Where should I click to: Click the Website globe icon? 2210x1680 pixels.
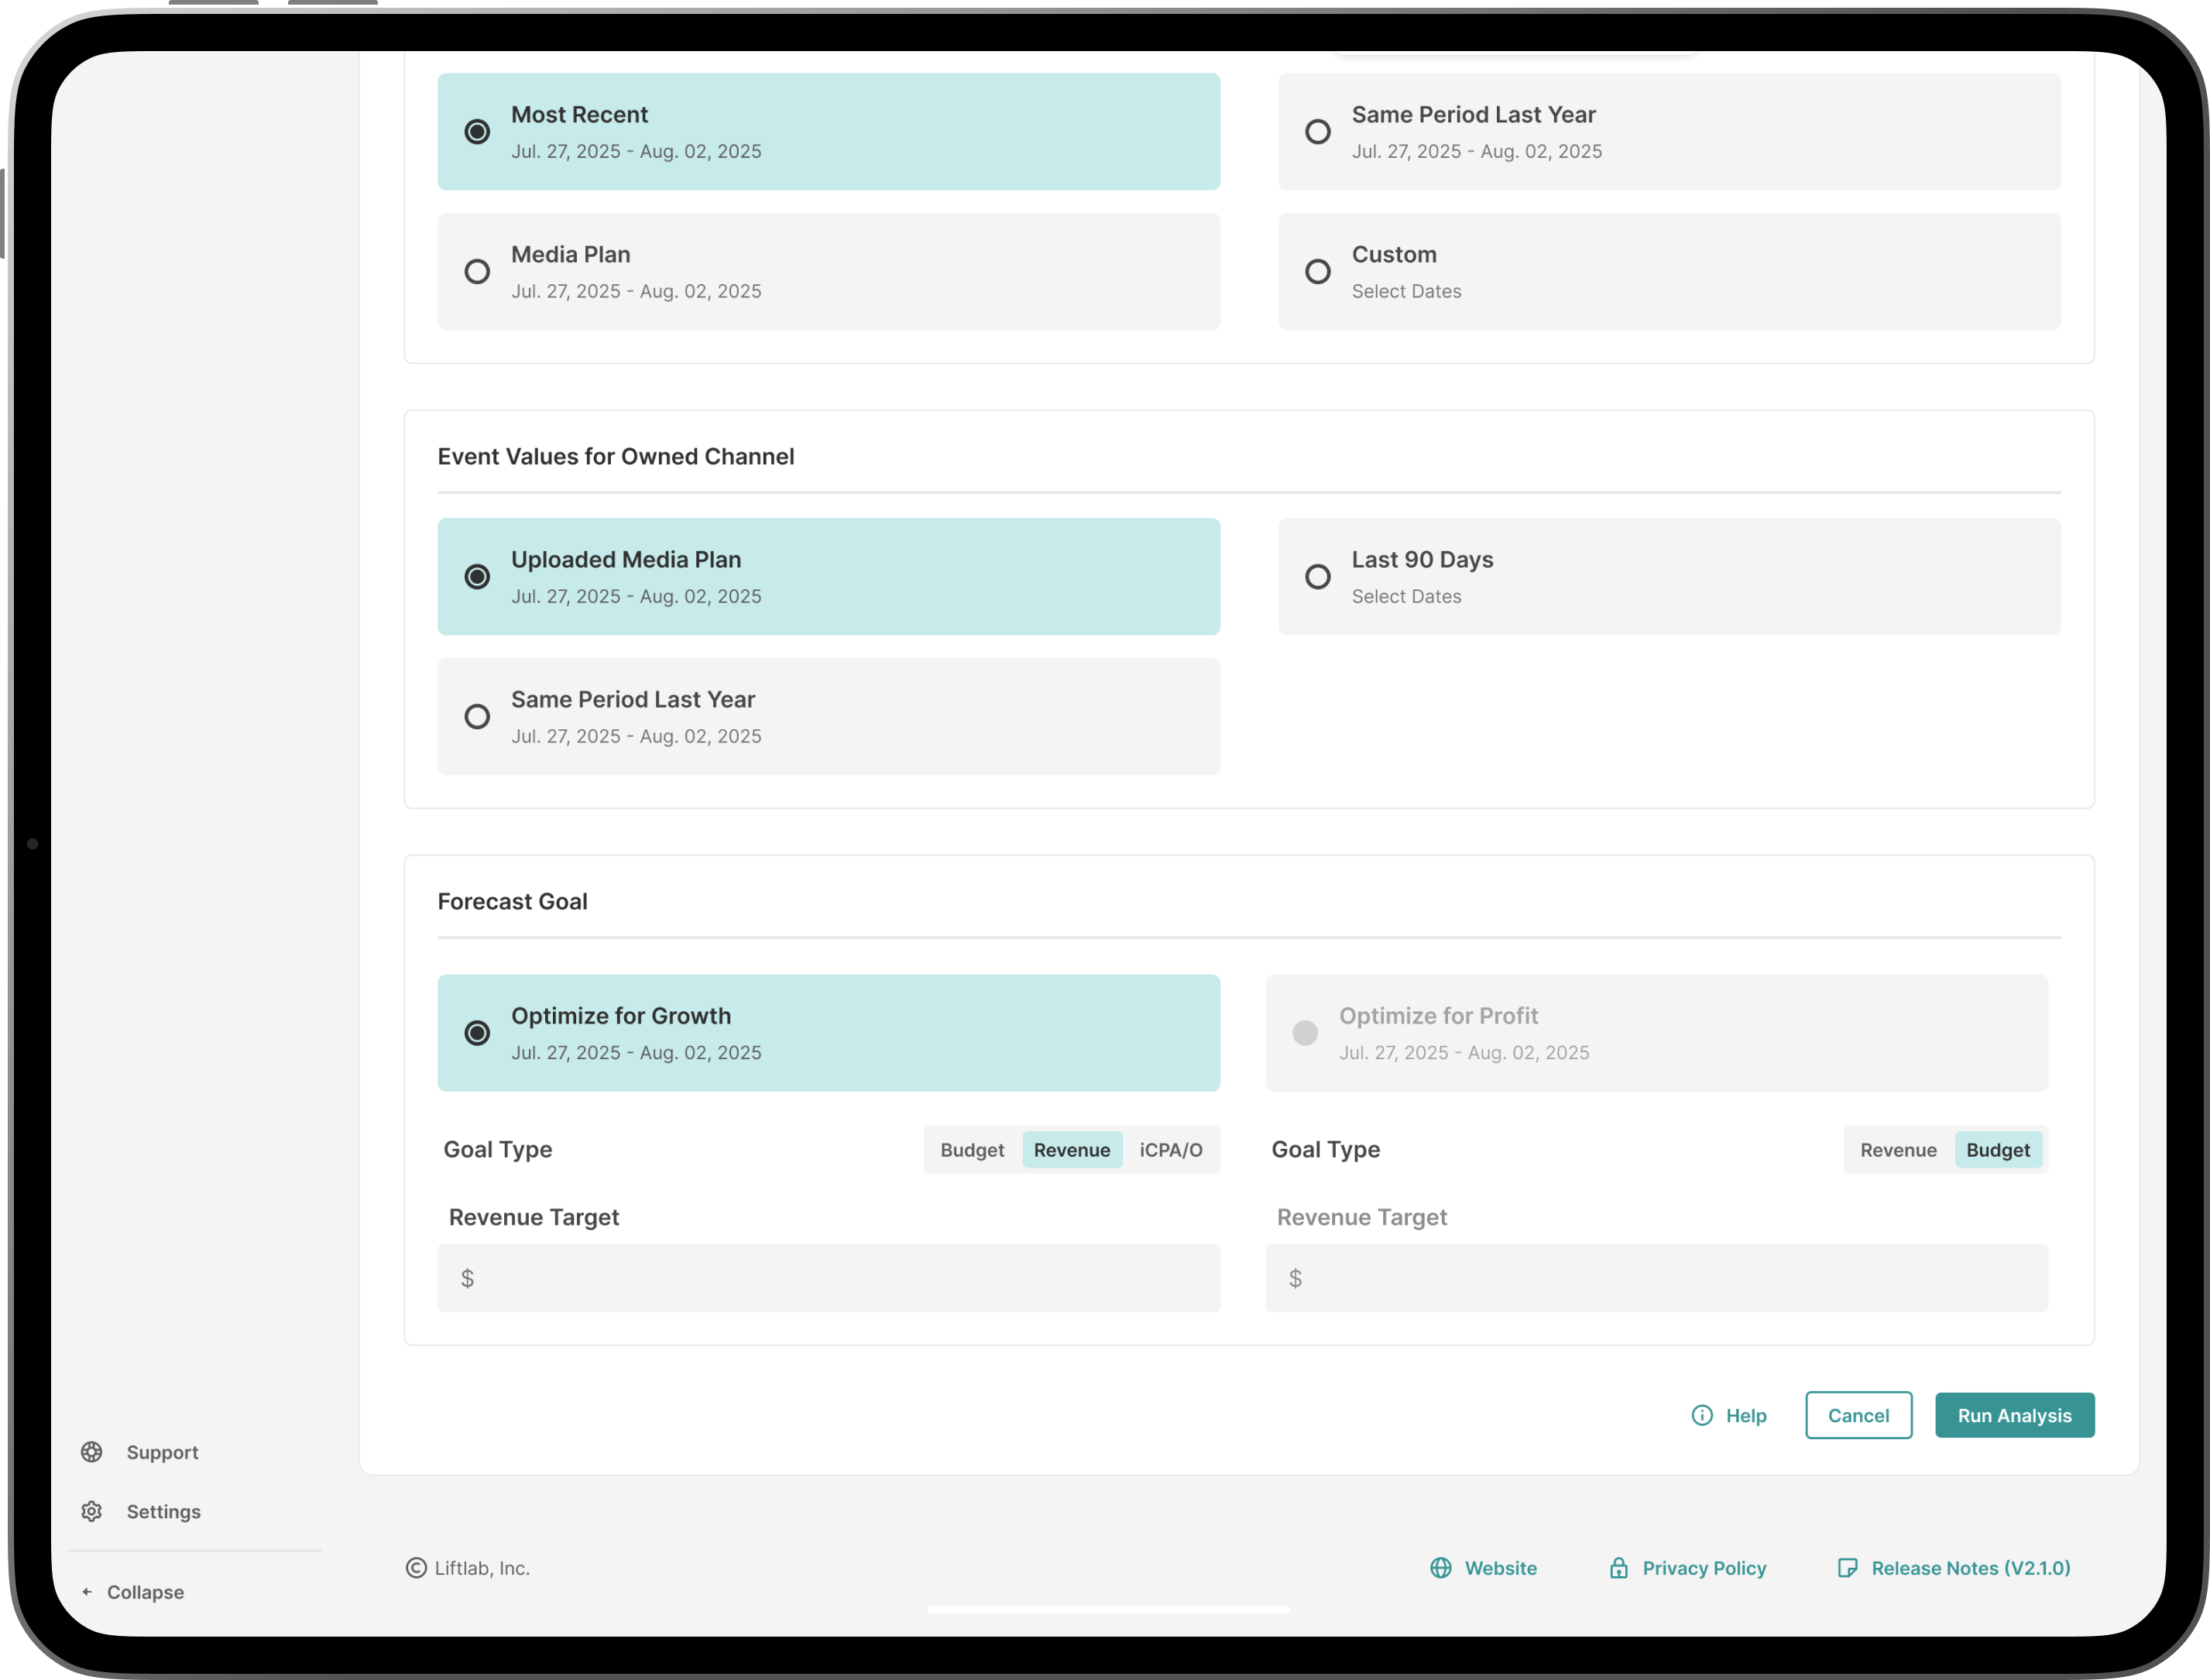(1440, 1567)
